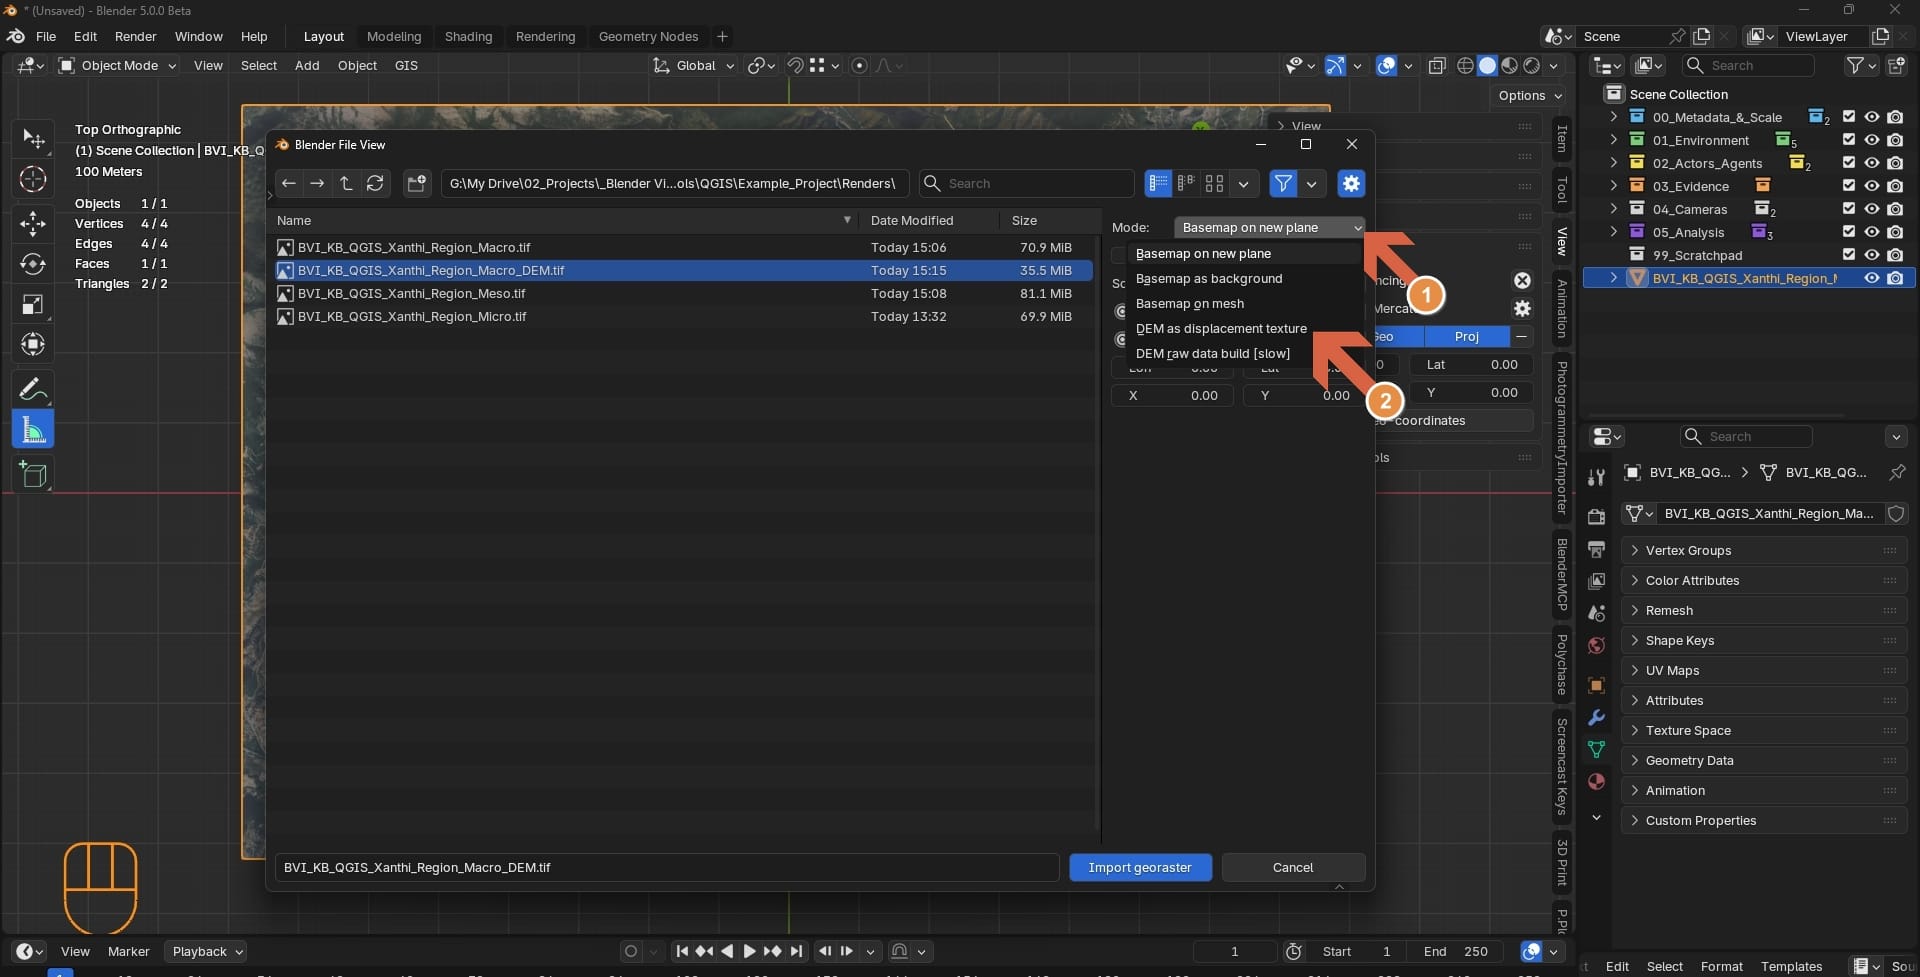1920x977 pixels.
Task: Open the Modeling workspace tab
Action: click(x=394, y=36)
